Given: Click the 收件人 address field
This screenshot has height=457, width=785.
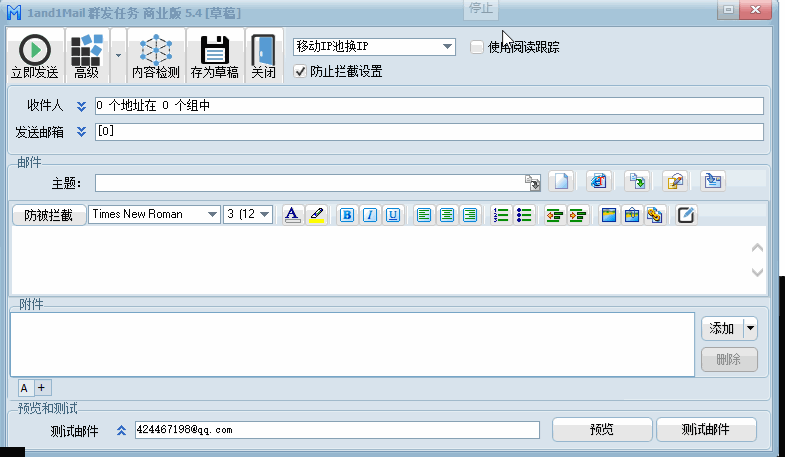Looking at the screenshot, I should coord(429,106).
